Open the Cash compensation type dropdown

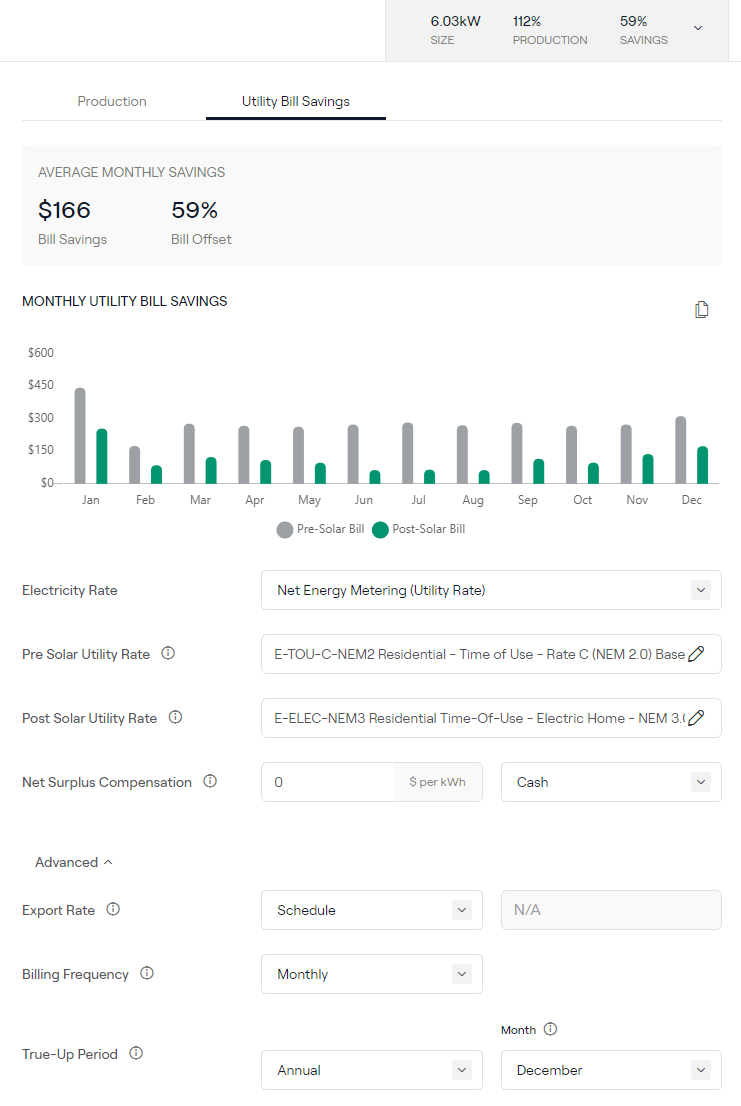click(x=611, y=782)
